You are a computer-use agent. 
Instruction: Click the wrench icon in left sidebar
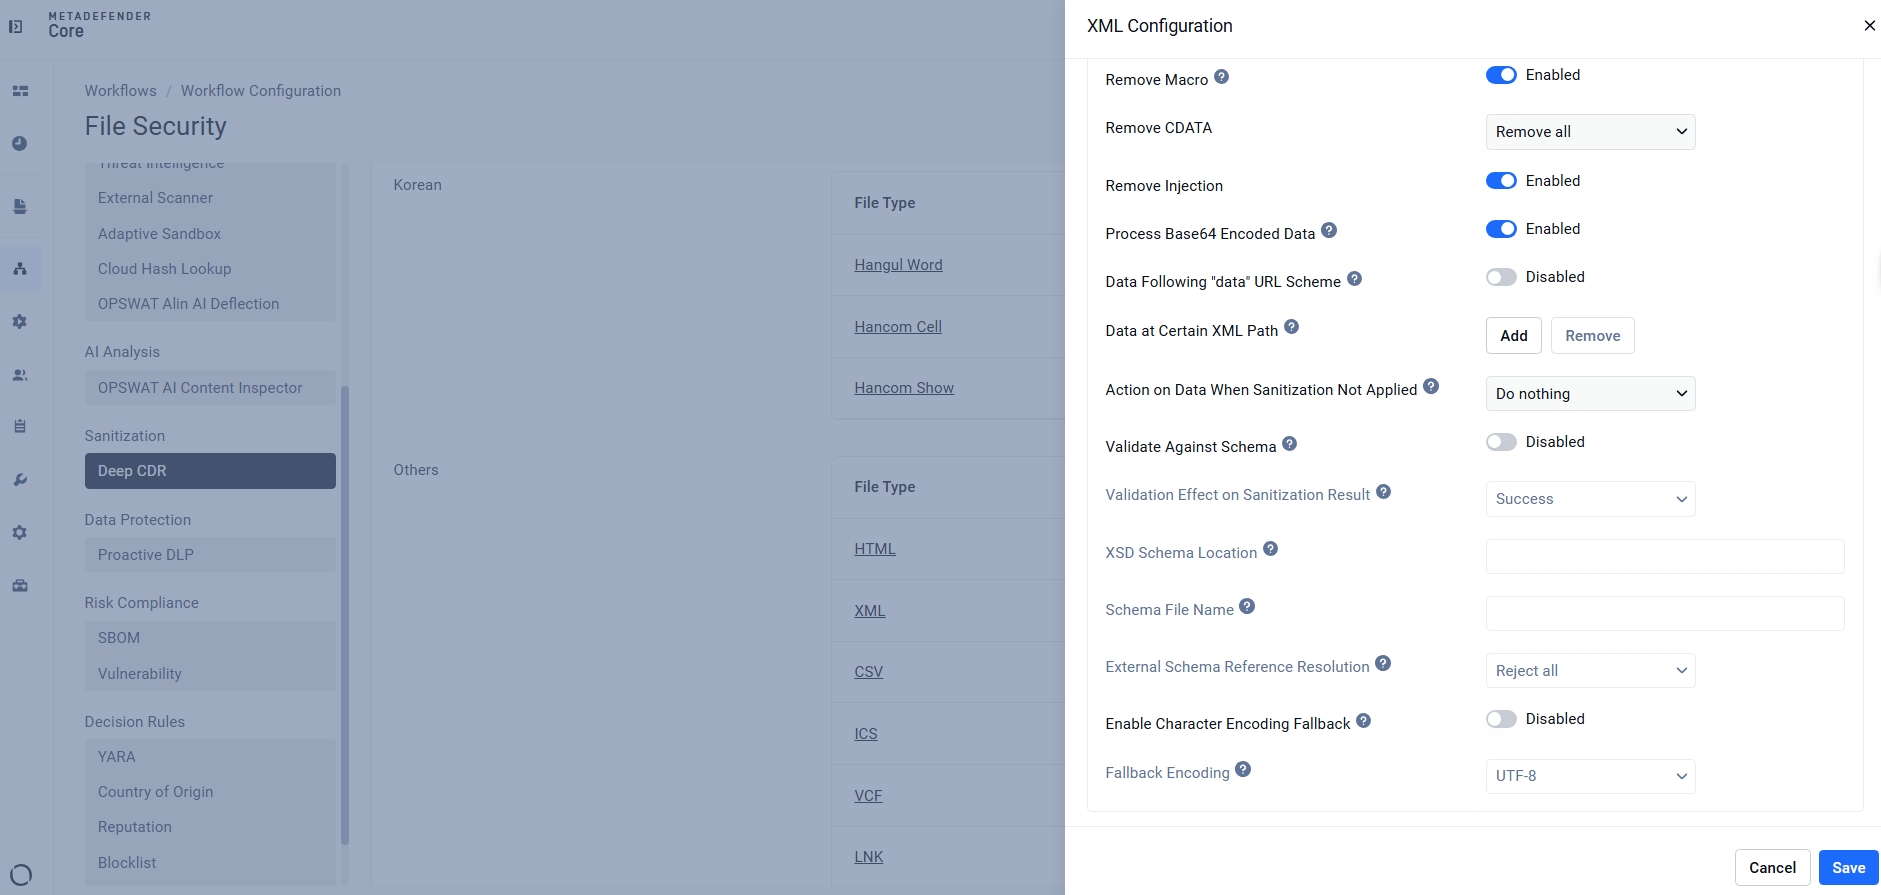pyautogui.click(x=20, y=480)
